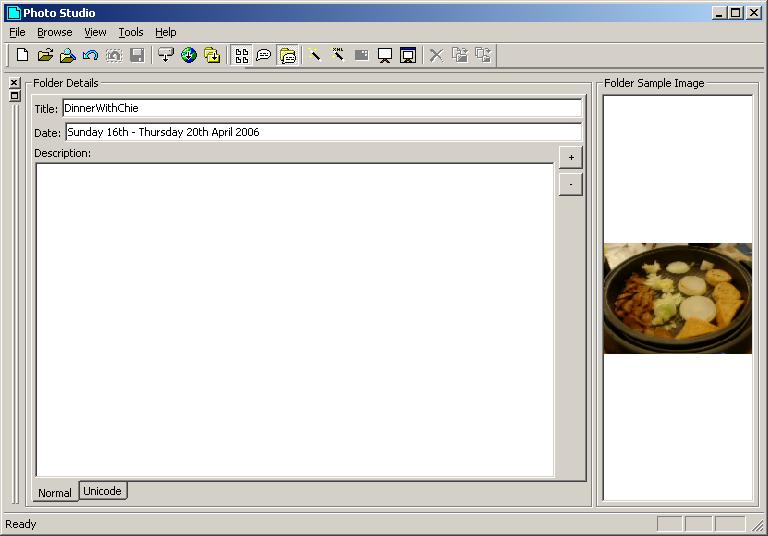Screen dimensions: 768x536
Task: Click the dark full-screen slideshow icon
Action: tap(408, 55)
